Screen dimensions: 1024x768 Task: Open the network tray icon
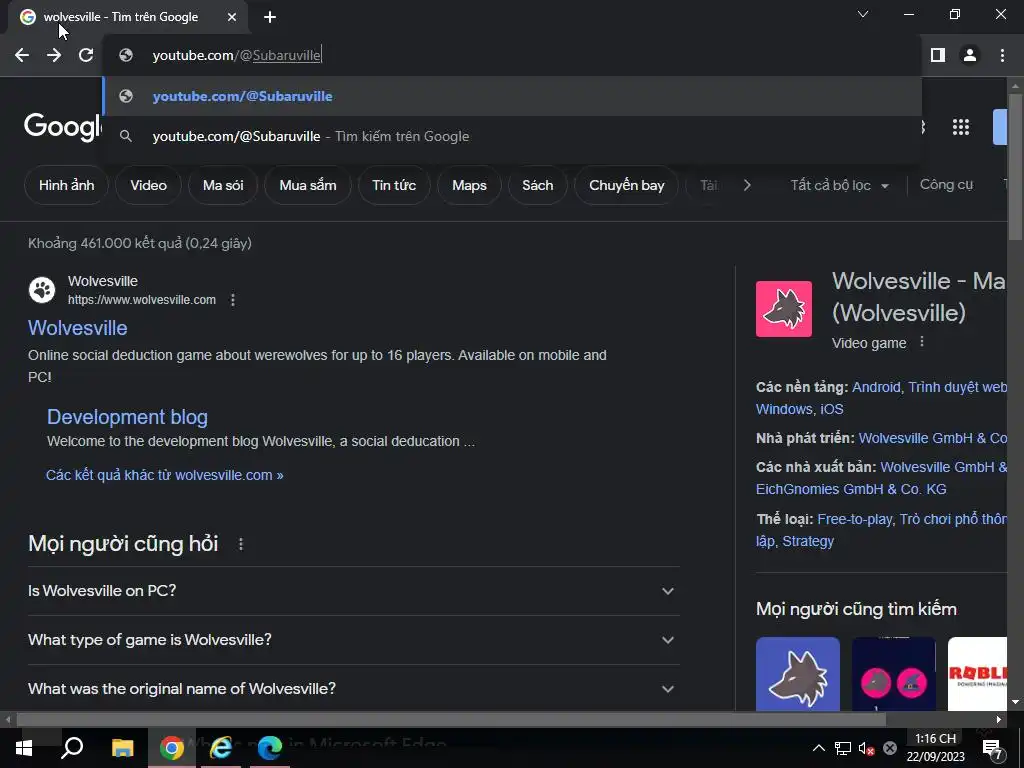tap(843, 748)
